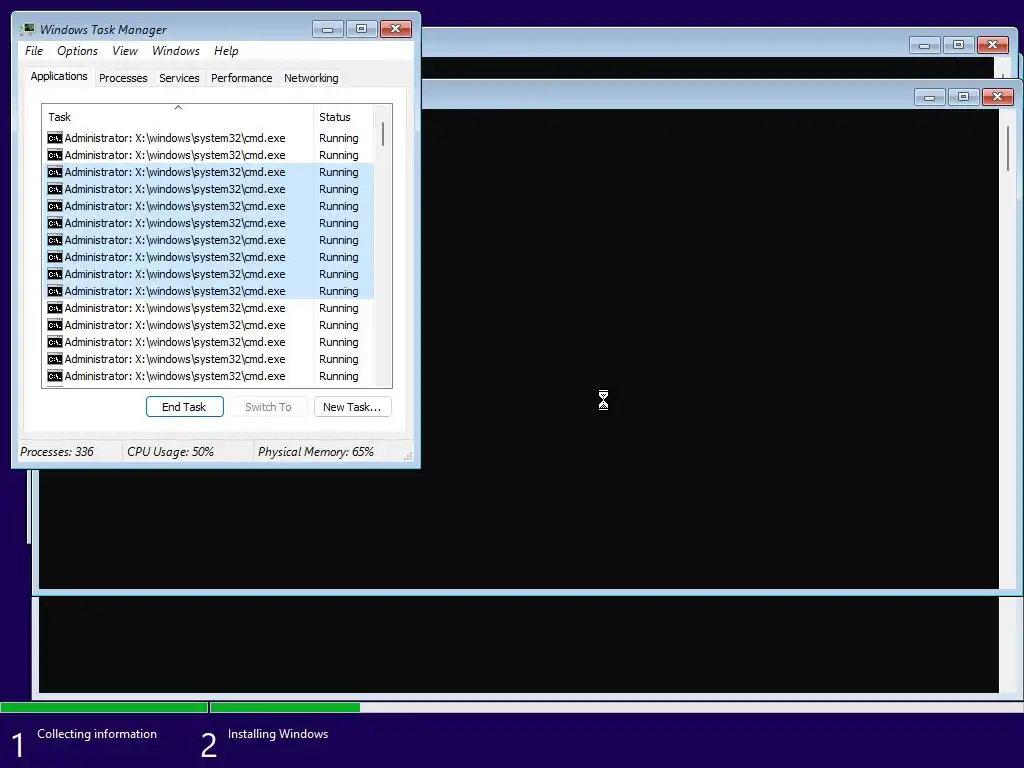Click the Installing Windows step label
The width and height of the screenshot is (1024, 768).
coord(278,734)
